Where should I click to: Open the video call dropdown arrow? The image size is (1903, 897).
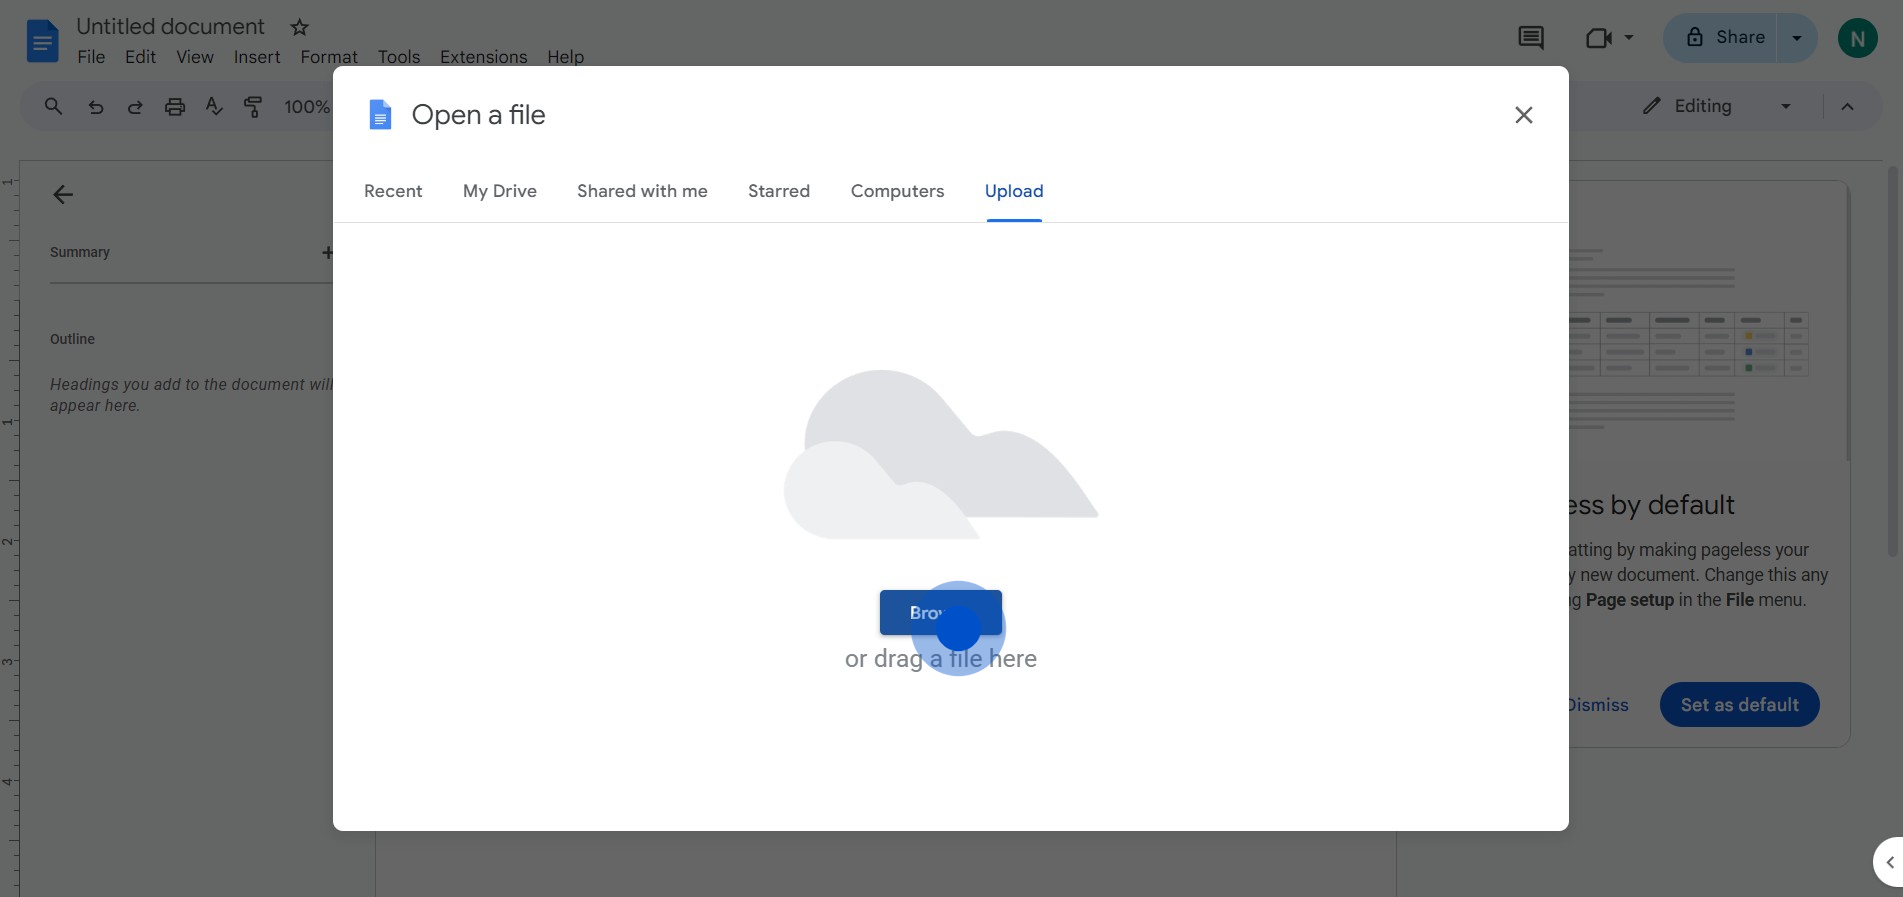[x=1629, y=38]
